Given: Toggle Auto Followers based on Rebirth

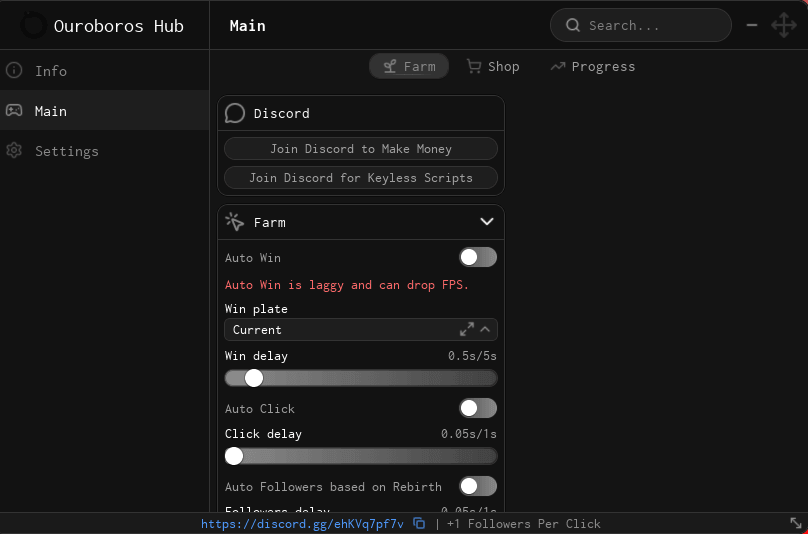Looking at the screenshot, I should [x=478, y=486].
